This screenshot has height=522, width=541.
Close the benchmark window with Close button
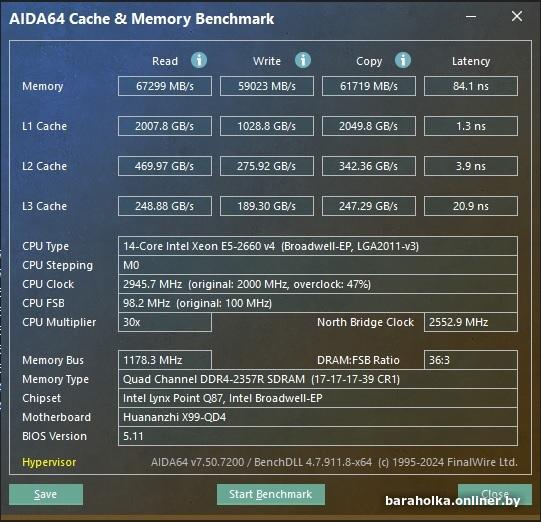point(495,494)
